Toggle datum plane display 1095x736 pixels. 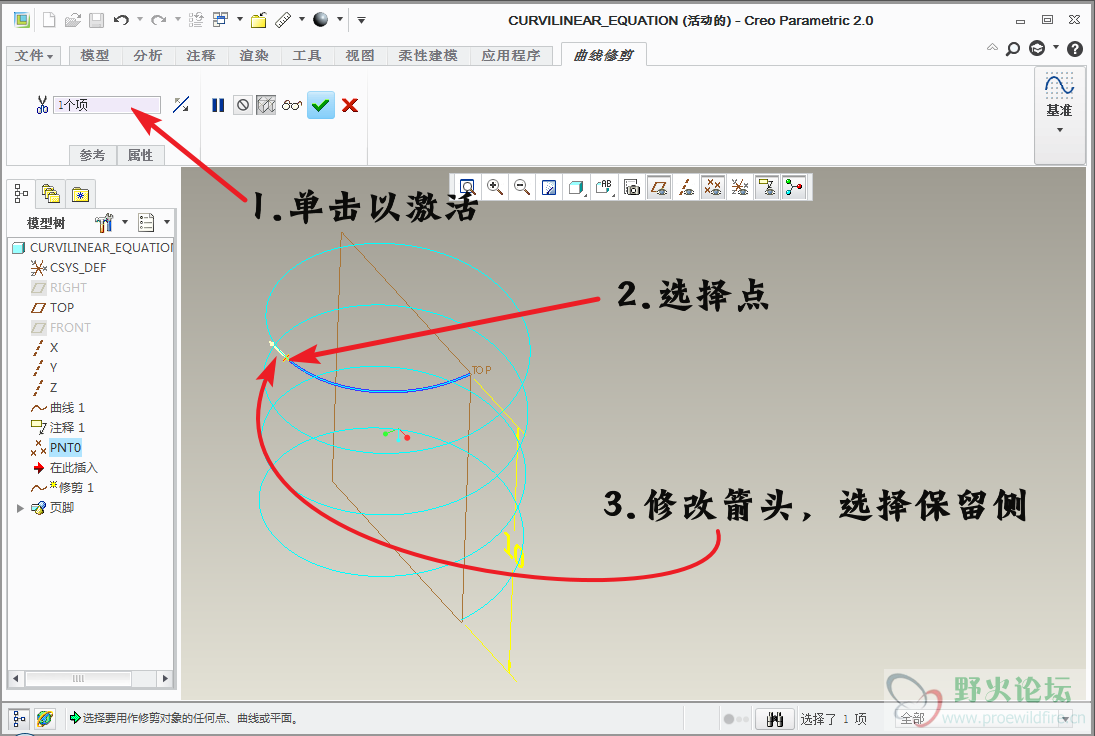click(x=659, y=187)
